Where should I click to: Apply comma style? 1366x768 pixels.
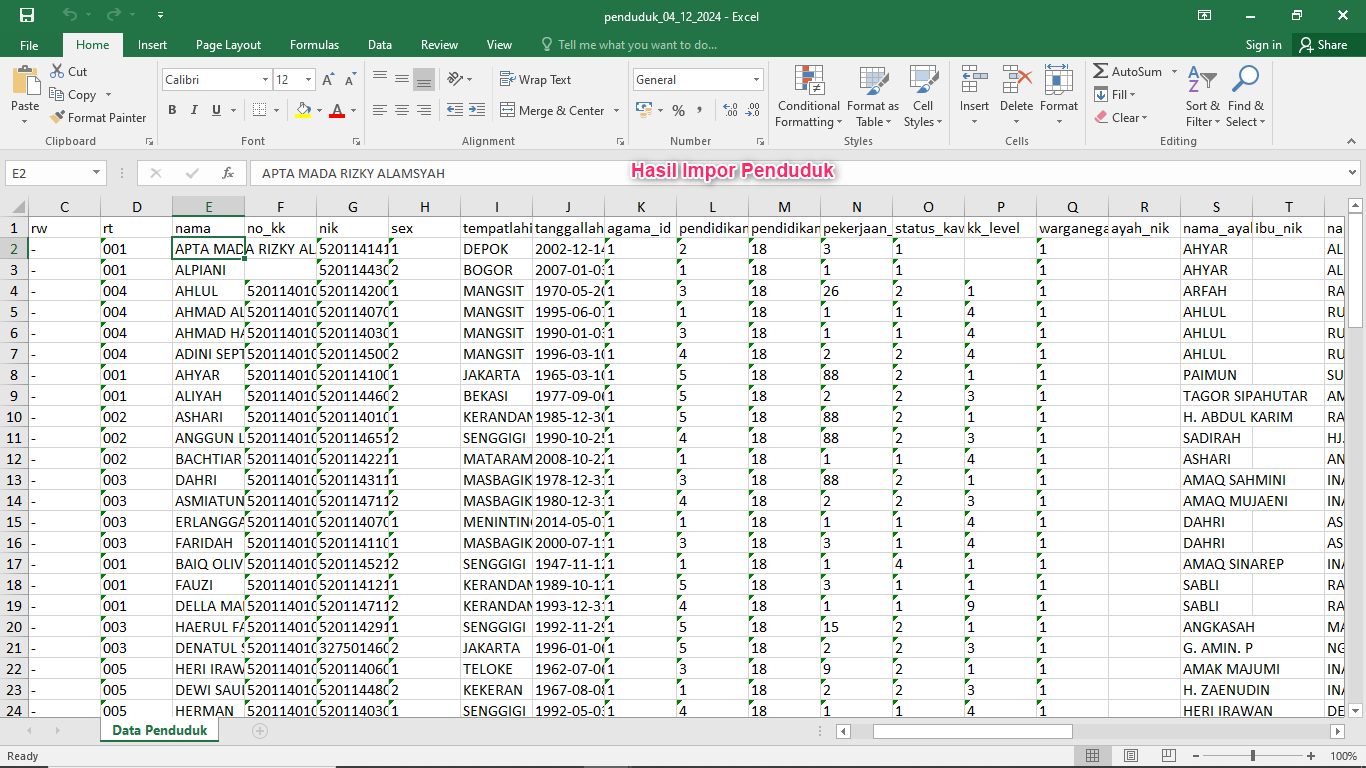700,110
